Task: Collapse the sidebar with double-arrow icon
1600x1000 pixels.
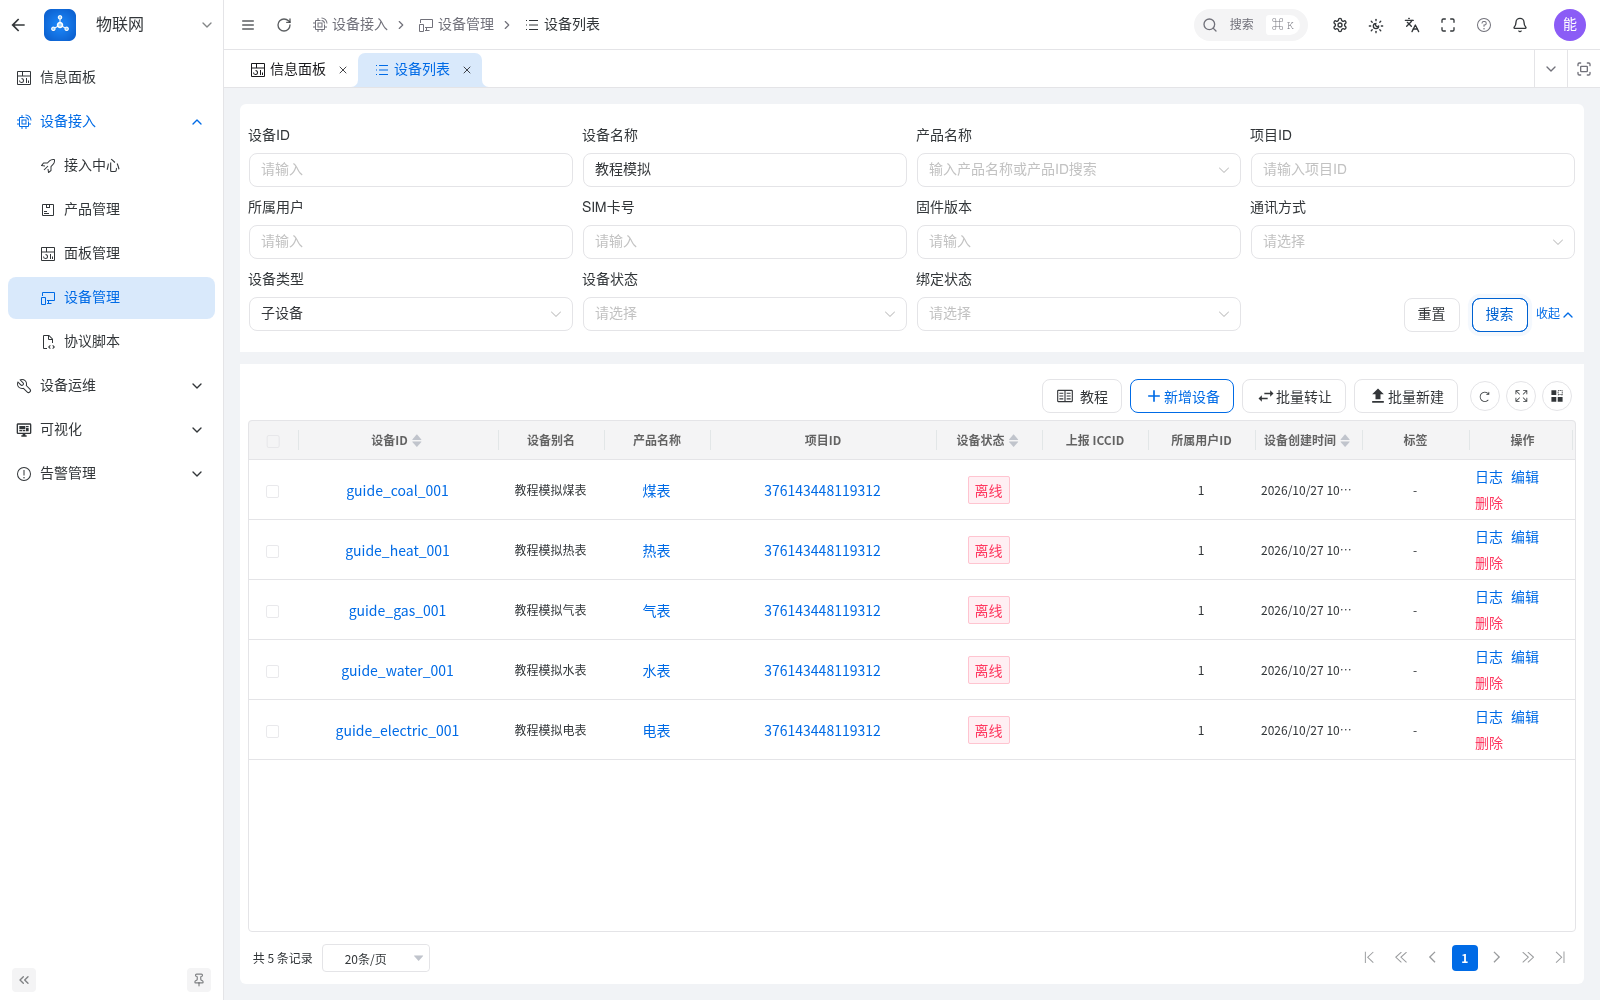Action: tap(24, 980)
